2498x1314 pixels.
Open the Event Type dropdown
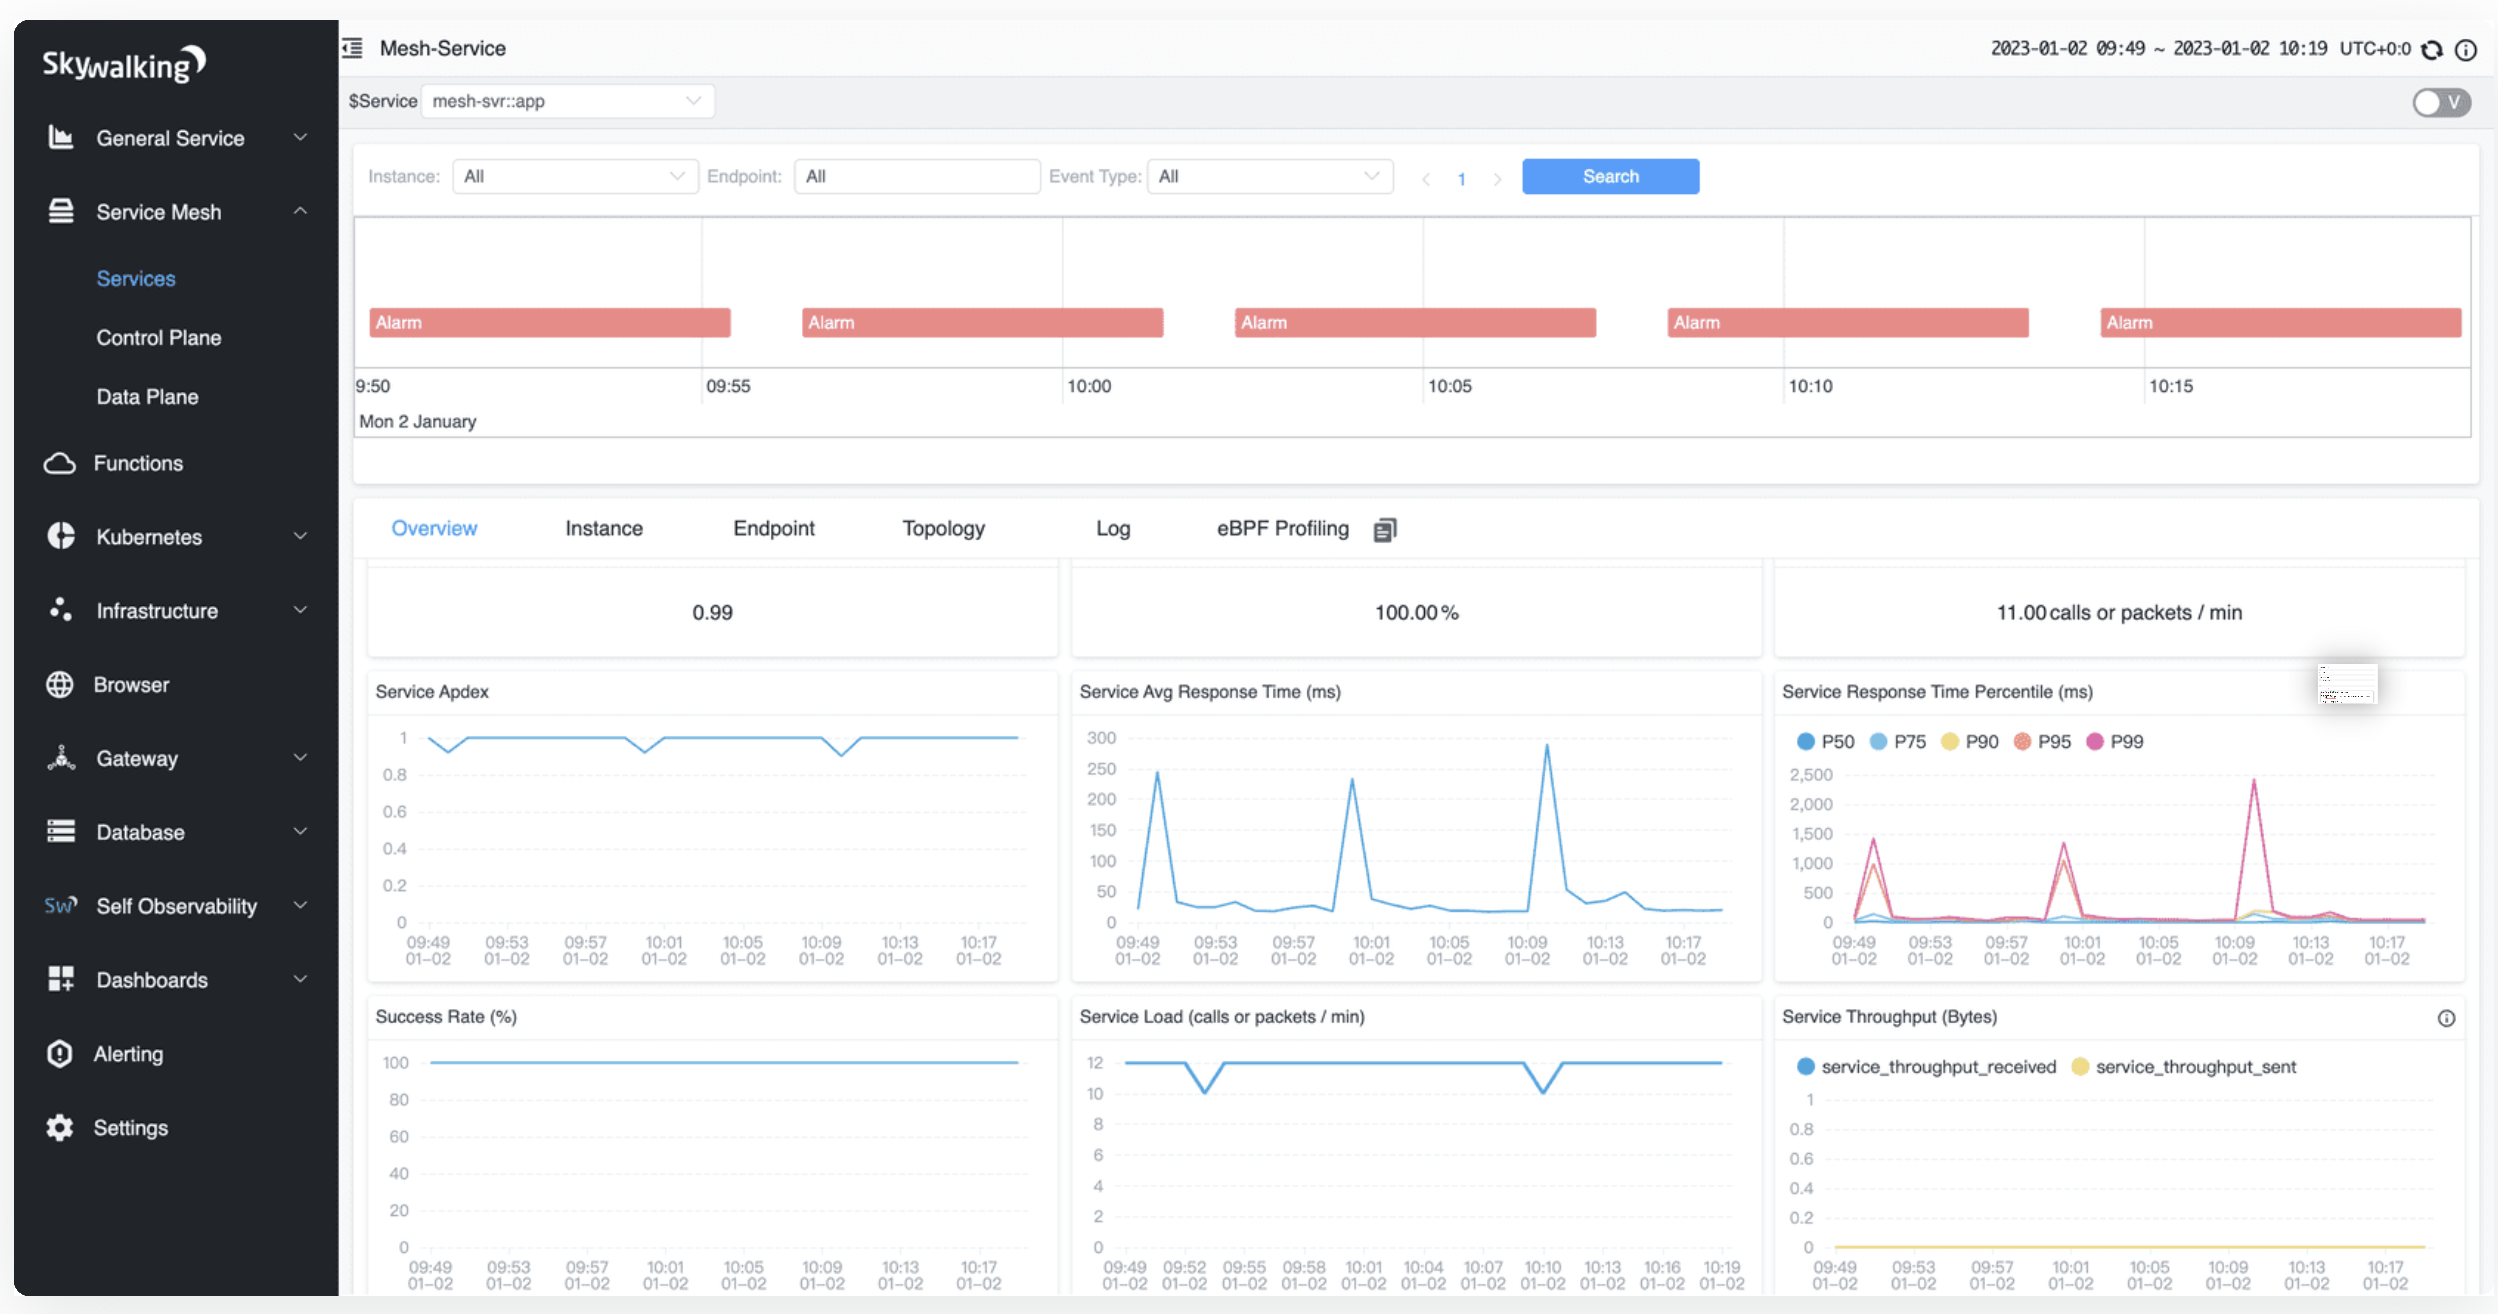tap(1269, 176)
